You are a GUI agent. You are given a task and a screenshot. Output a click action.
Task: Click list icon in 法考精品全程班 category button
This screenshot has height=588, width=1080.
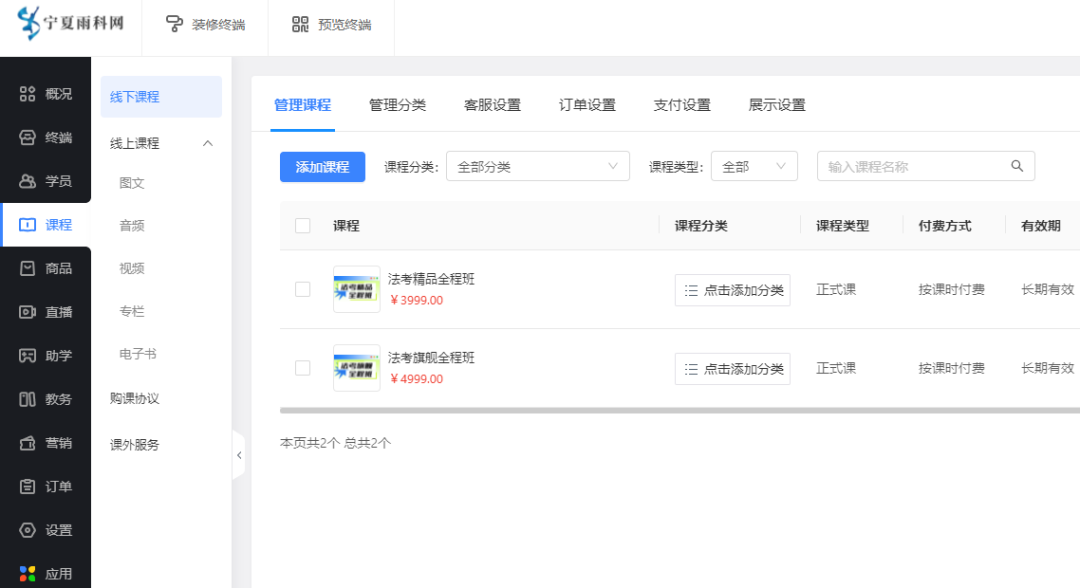pos(691,291)
